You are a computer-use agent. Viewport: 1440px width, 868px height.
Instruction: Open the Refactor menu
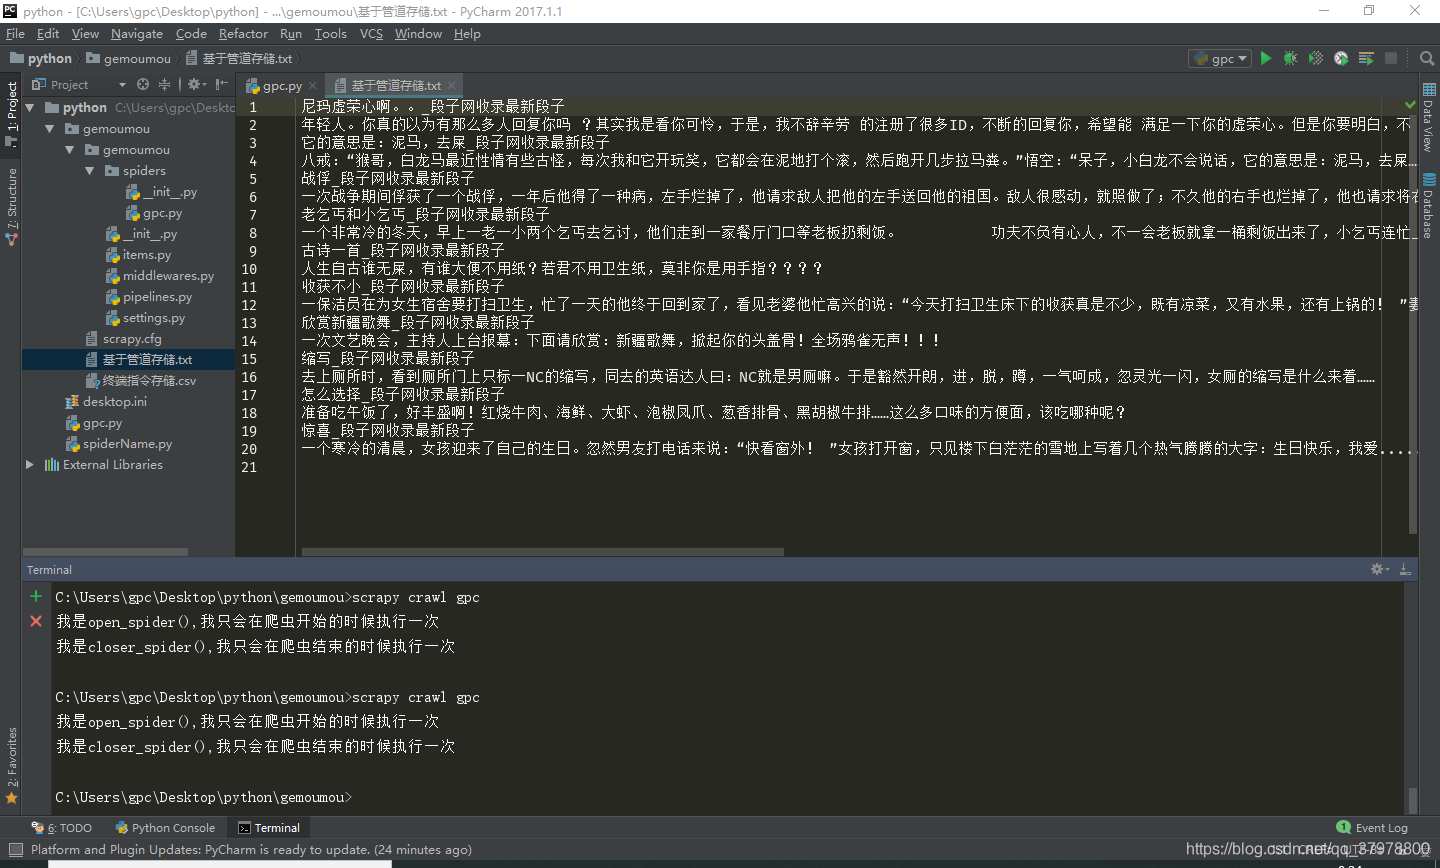point(243,33)
